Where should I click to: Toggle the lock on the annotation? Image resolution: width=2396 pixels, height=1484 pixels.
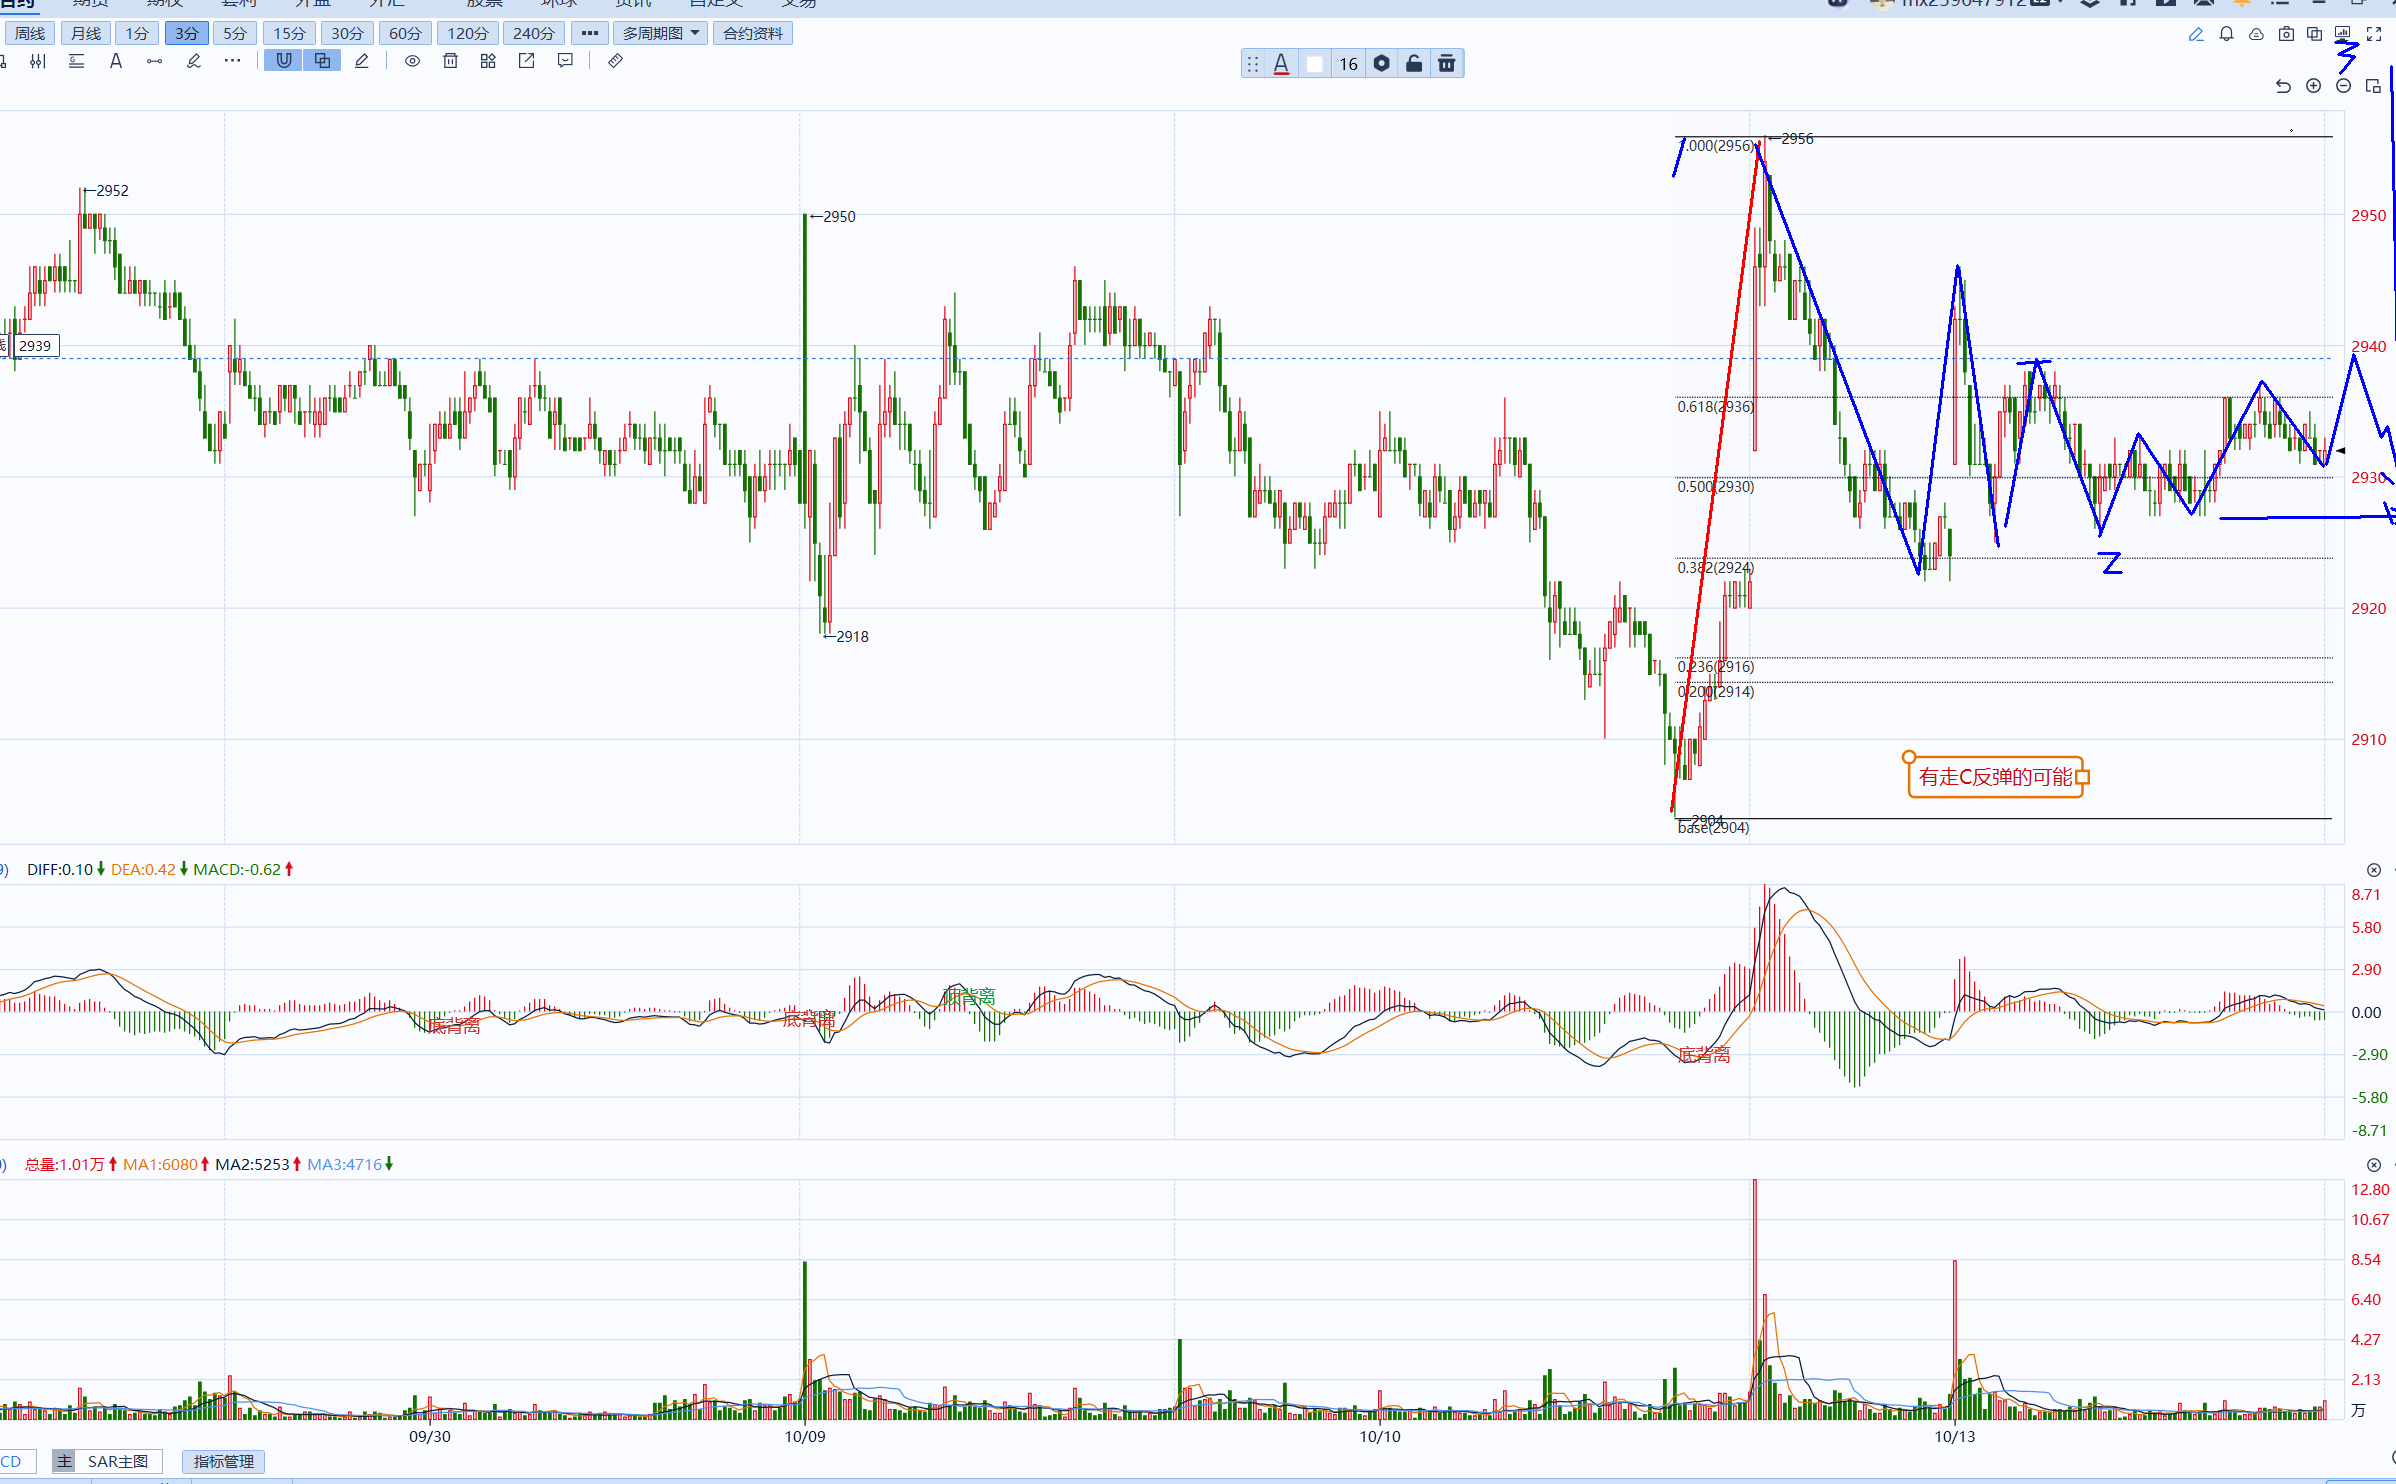coord(1414,64)
